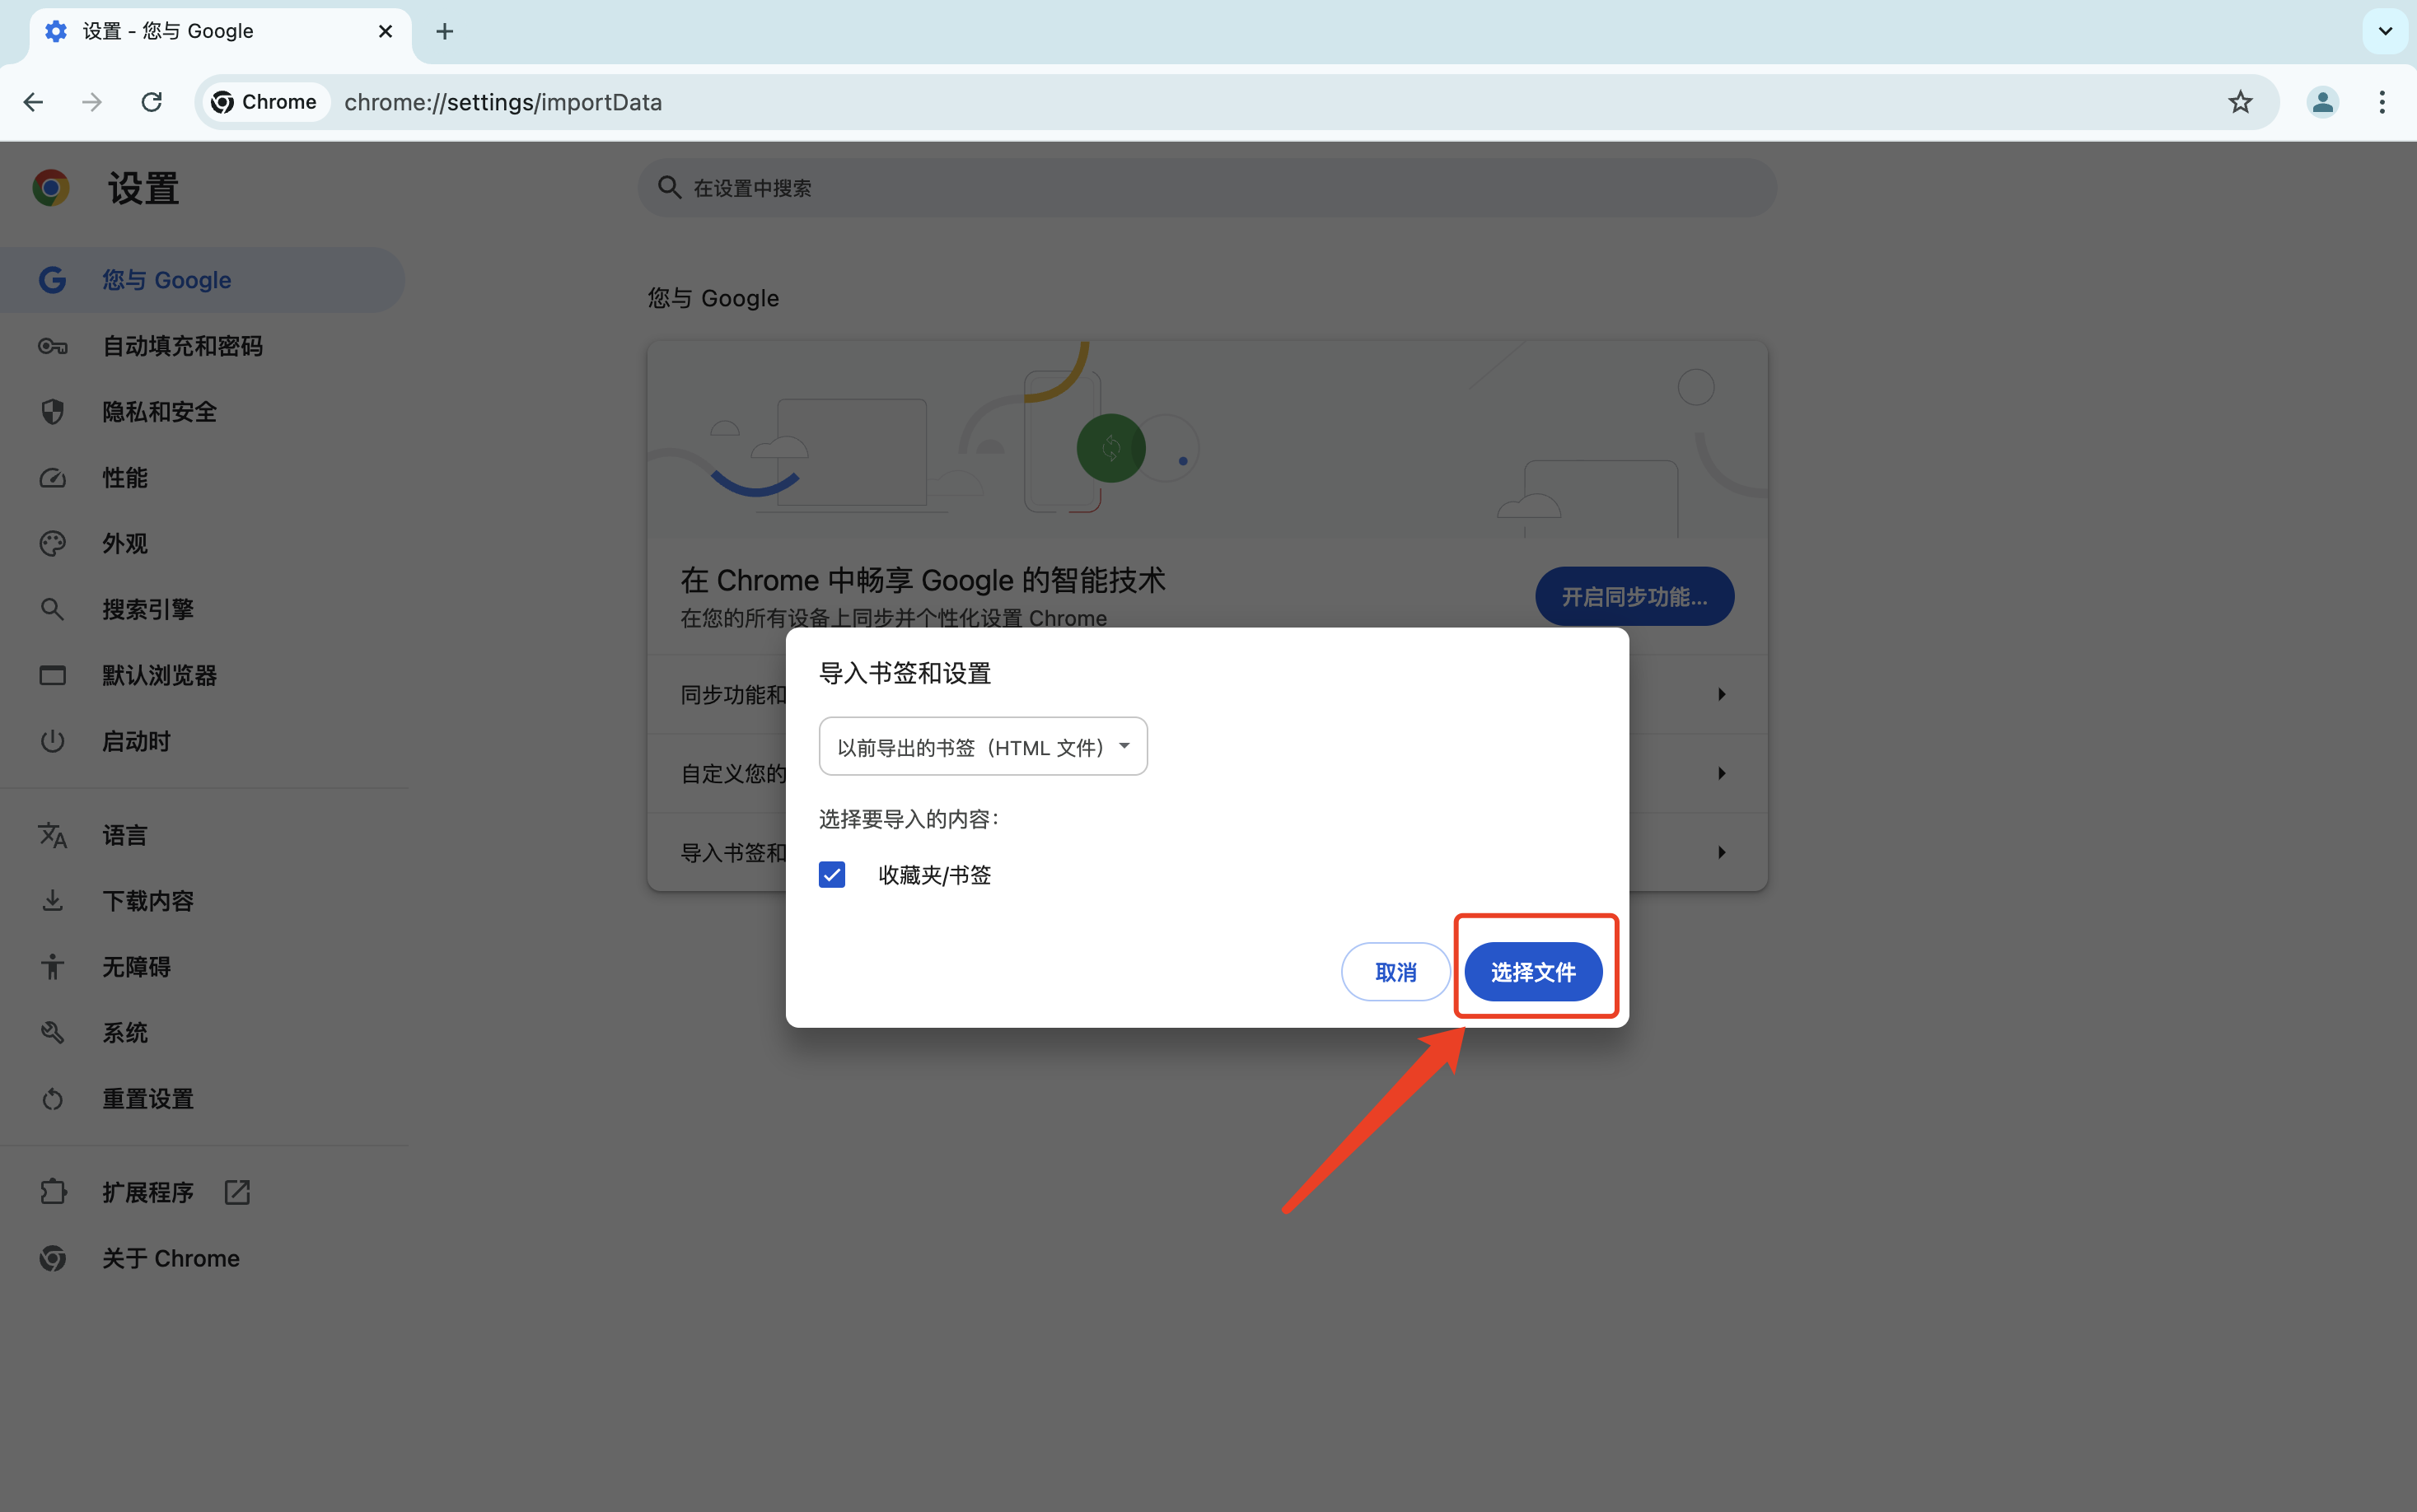
Task: Reload the current page
Action: click(x=152, y=102)
